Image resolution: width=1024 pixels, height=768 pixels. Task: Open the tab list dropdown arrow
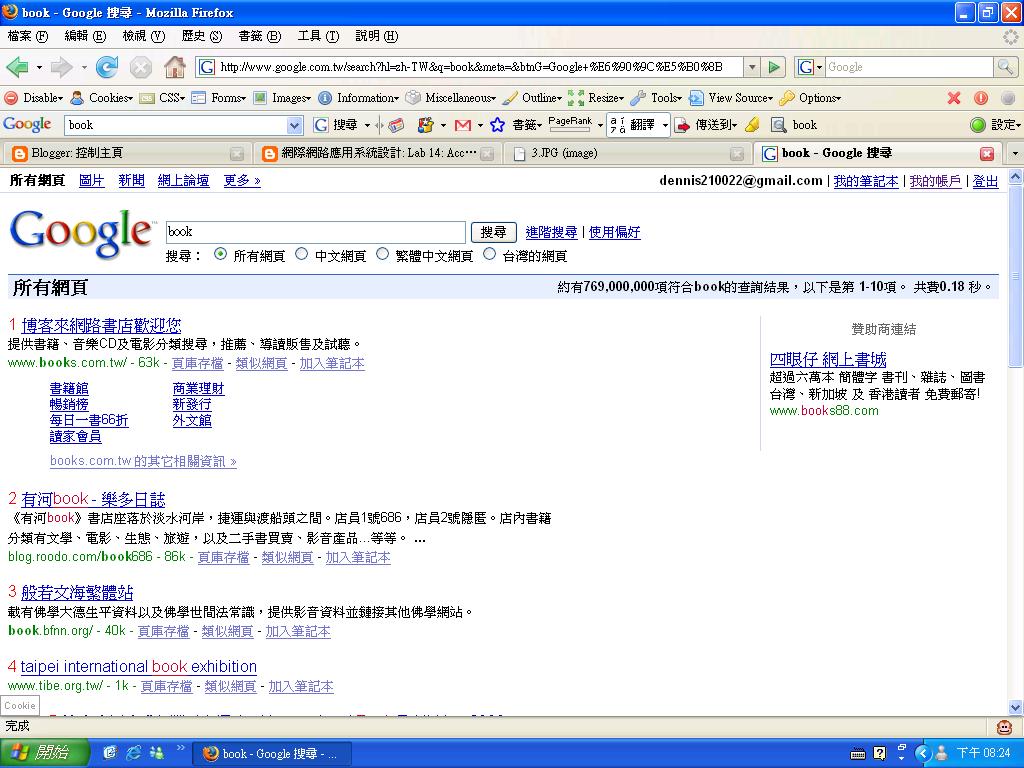1014,153
